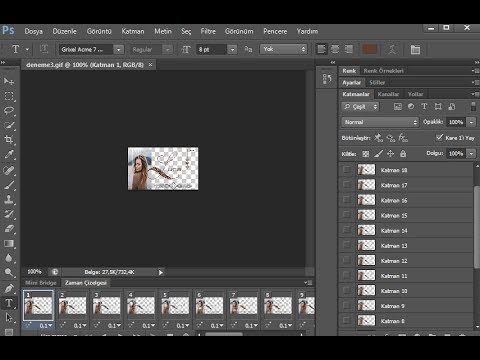Image resolution: width=480 pixels, height=360 pixels.
Task: Open the character and paragraph panel
Action: (x=415, y=50)
